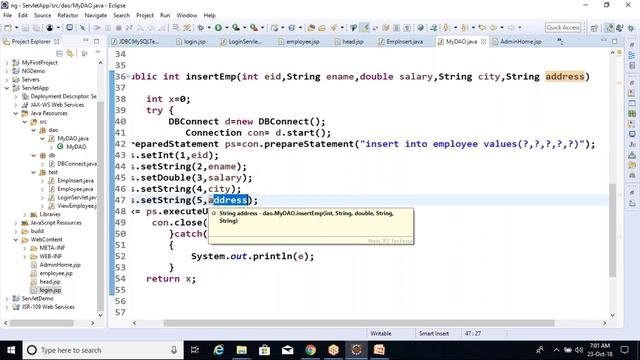Expand the MyFirstProject tree node

(7, 63)
